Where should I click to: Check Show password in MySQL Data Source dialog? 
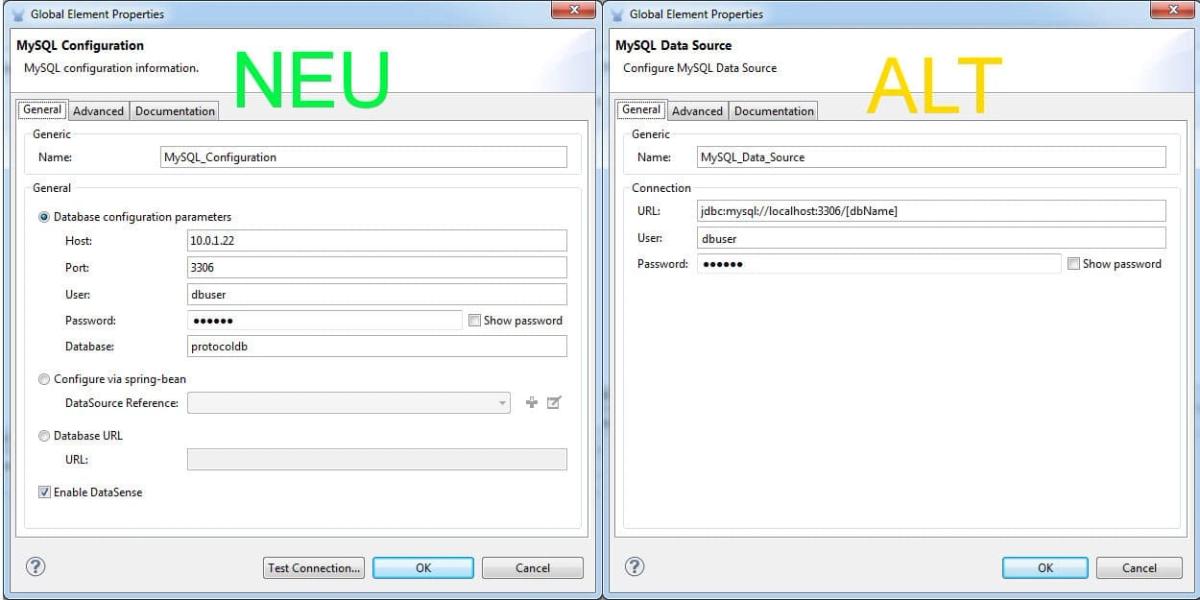coord(1074,264)
